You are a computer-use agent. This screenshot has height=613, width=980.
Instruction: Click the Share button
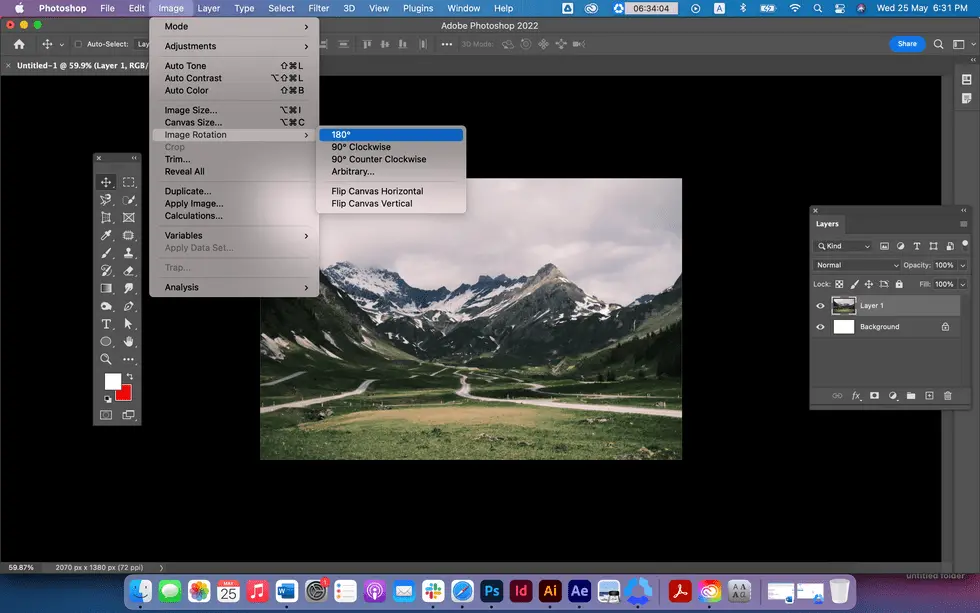(907, 44)
